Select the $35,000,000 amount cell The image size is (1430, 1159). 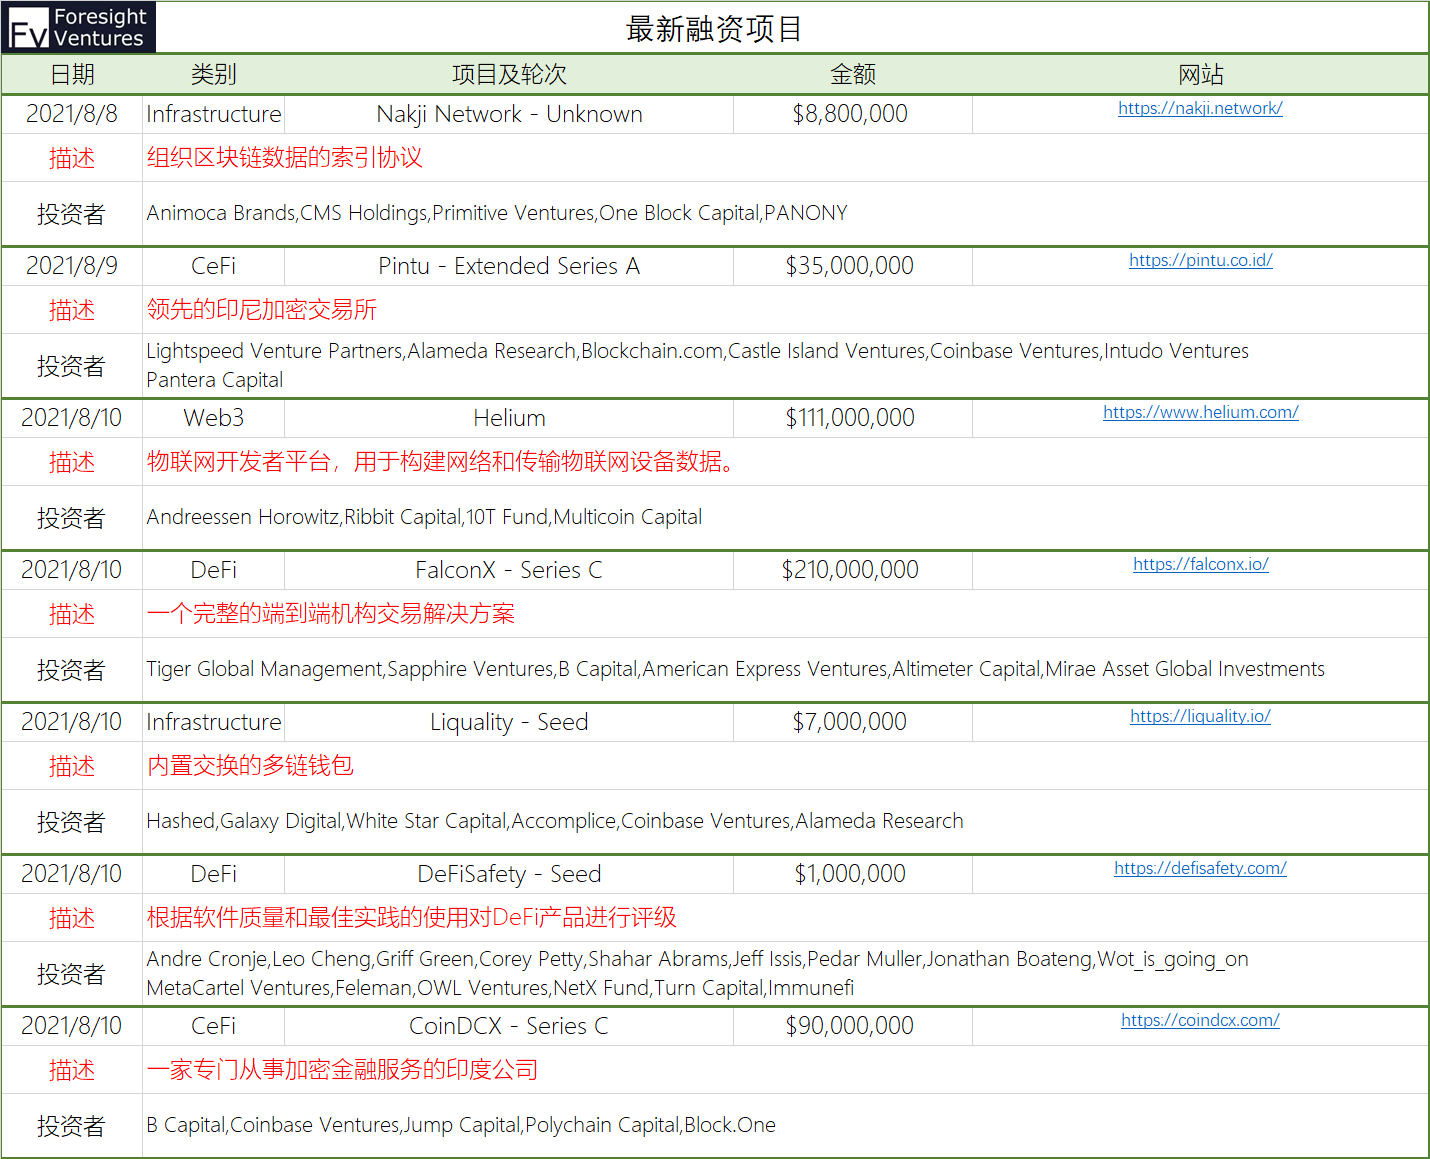coord(852,266)
